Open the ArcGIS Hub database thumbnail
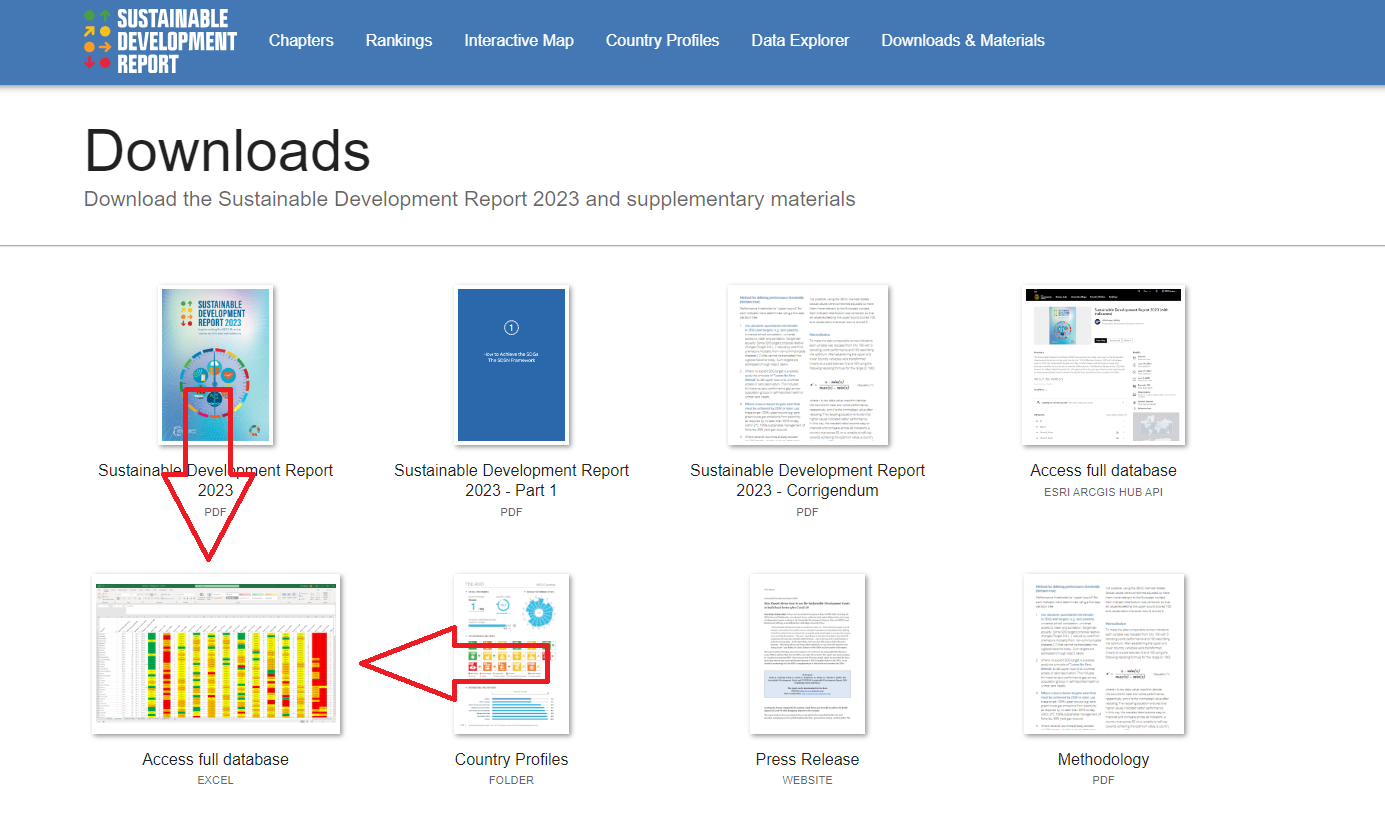Screen dimensions: 1385x815 tap(1103, 365)
